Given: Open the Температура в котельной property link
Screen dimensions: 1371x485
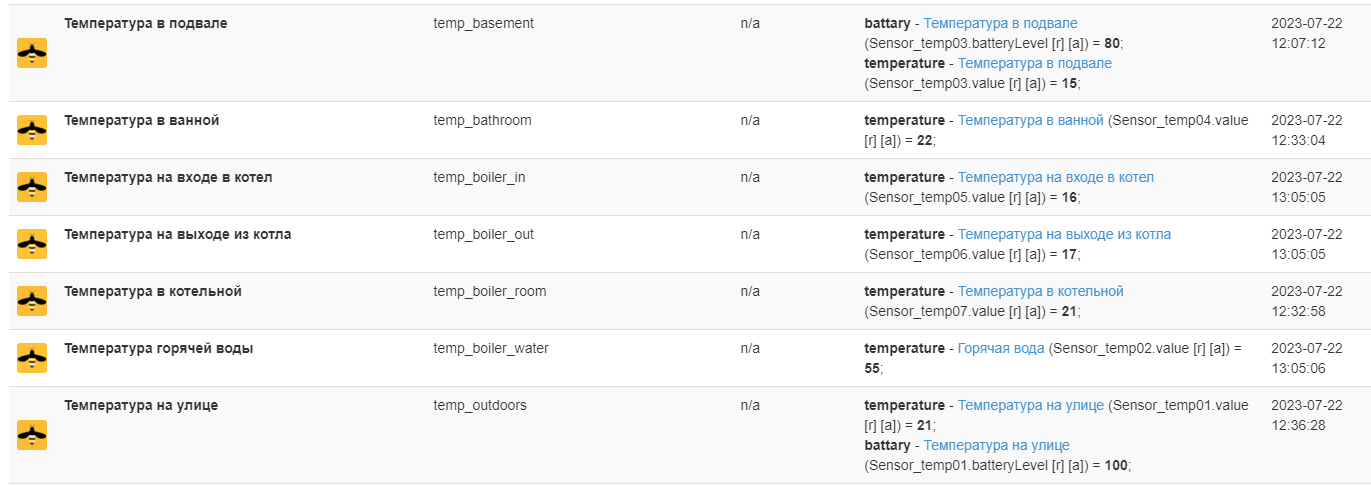Looking at the screenshot, I should click(1040, 291).
